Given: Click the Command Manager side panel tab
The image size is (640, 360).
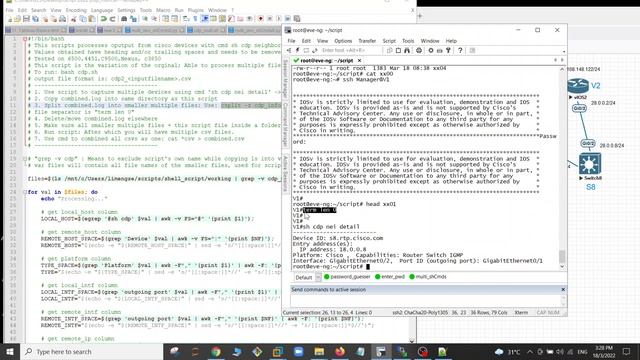Looking at the screenshot, I should click(x=285, y=125).
